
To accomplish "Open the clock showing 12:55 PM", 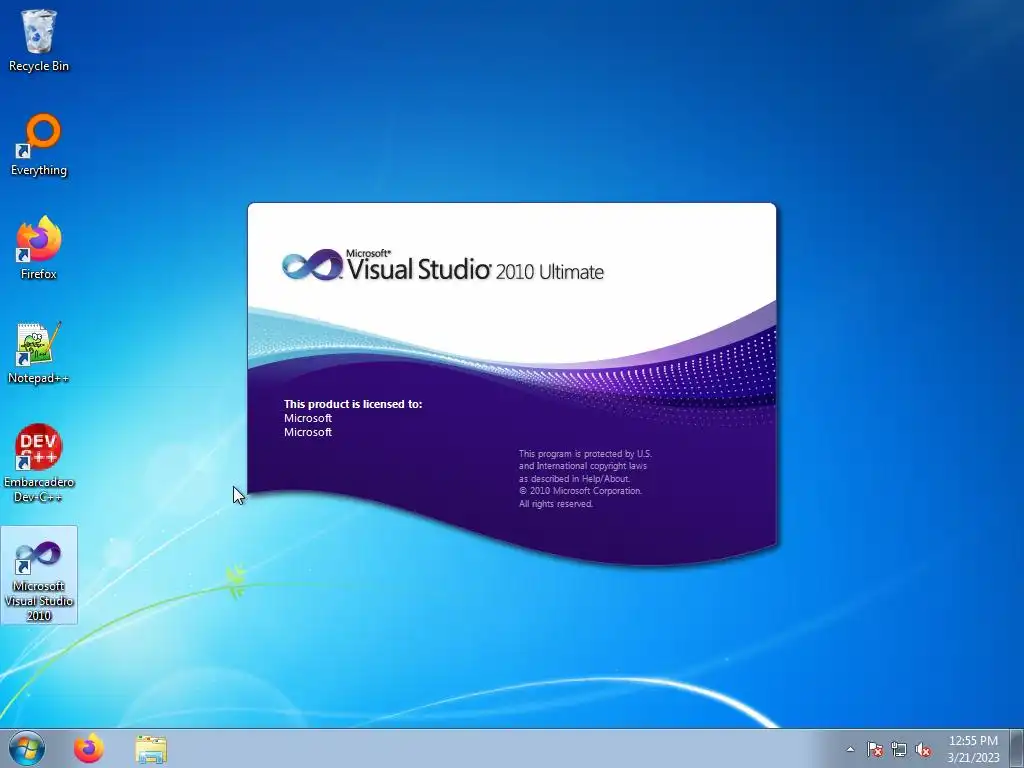I will [x=973, y=748].
